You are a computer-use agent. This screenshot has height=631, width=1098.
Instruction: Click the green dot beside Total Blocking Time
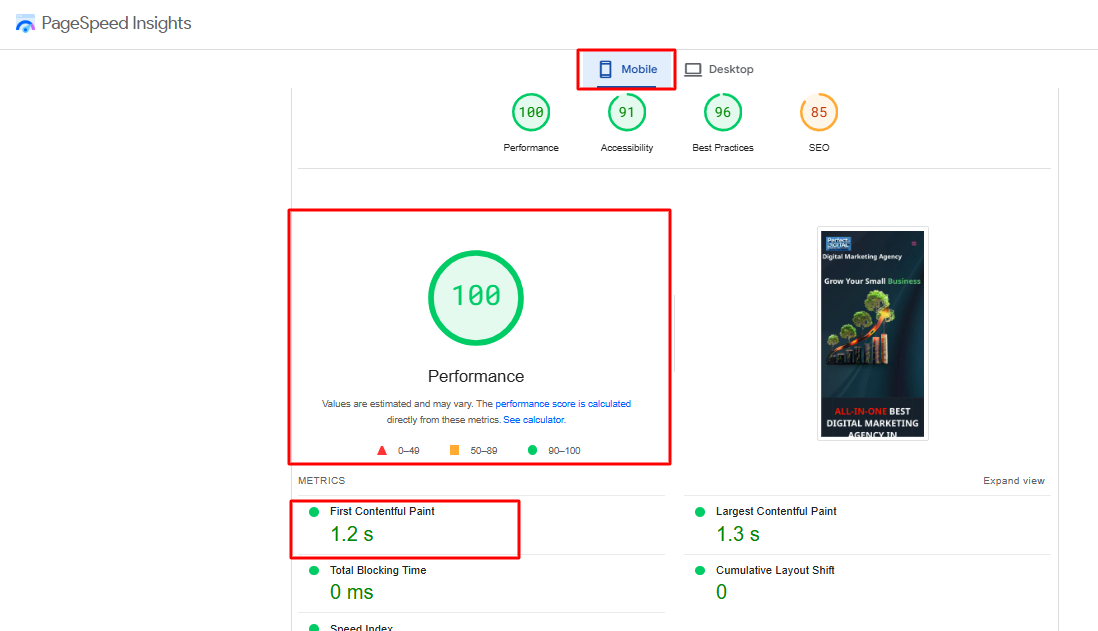[x=314, y=570]
